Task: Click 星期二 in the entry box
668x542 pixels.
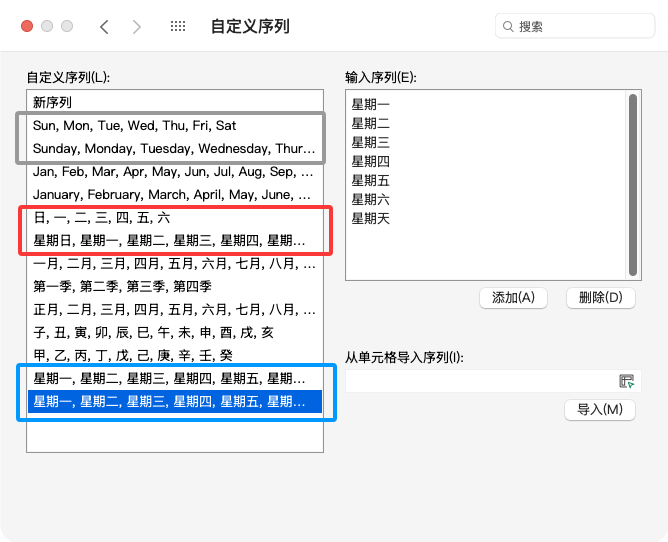Action: click(370, 124)
